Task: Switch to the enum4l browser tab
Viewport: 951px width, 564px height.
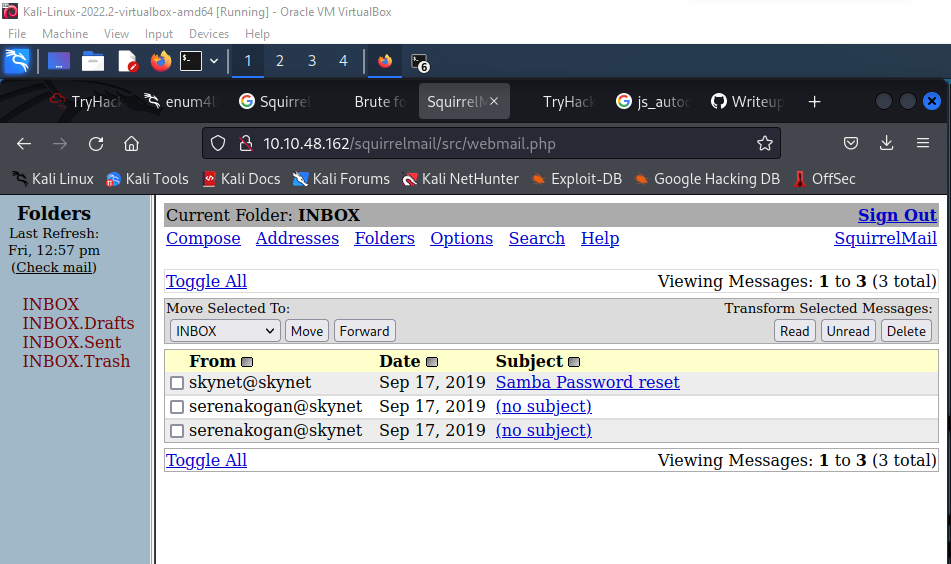Action: point(181,101)
